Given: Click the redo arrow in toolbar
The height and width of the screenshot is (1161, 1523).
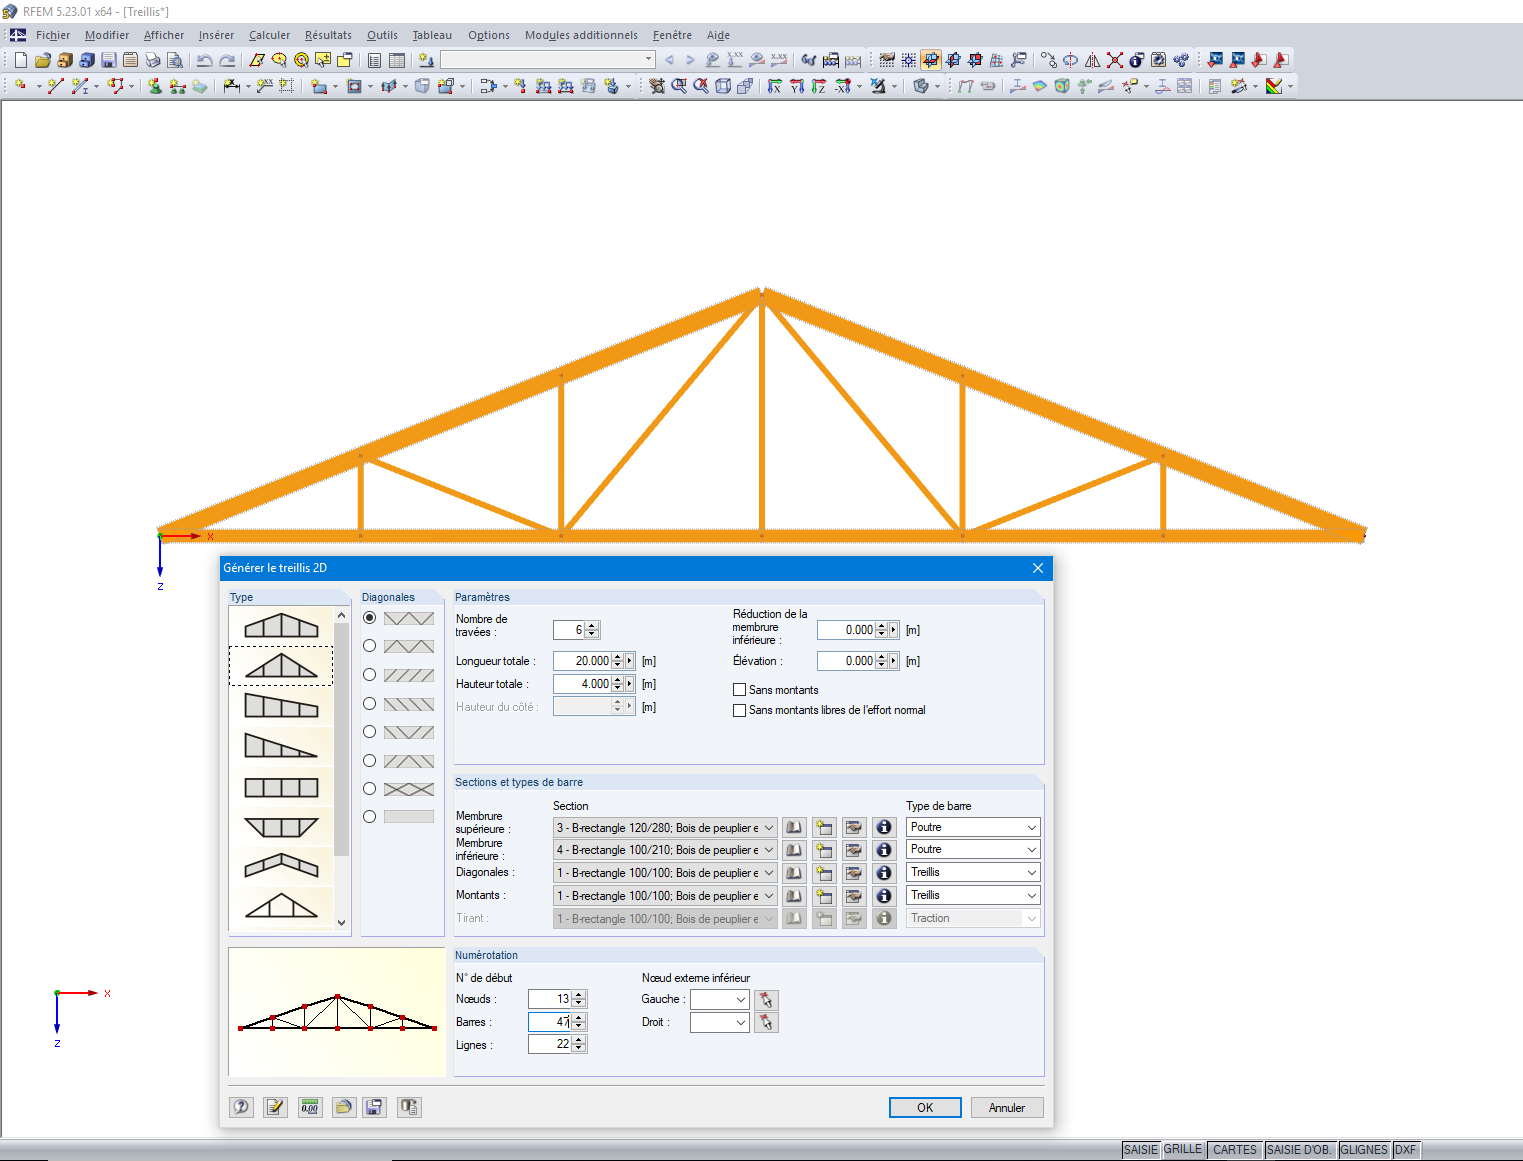Looking at the screenshot, I should [227, 60].
